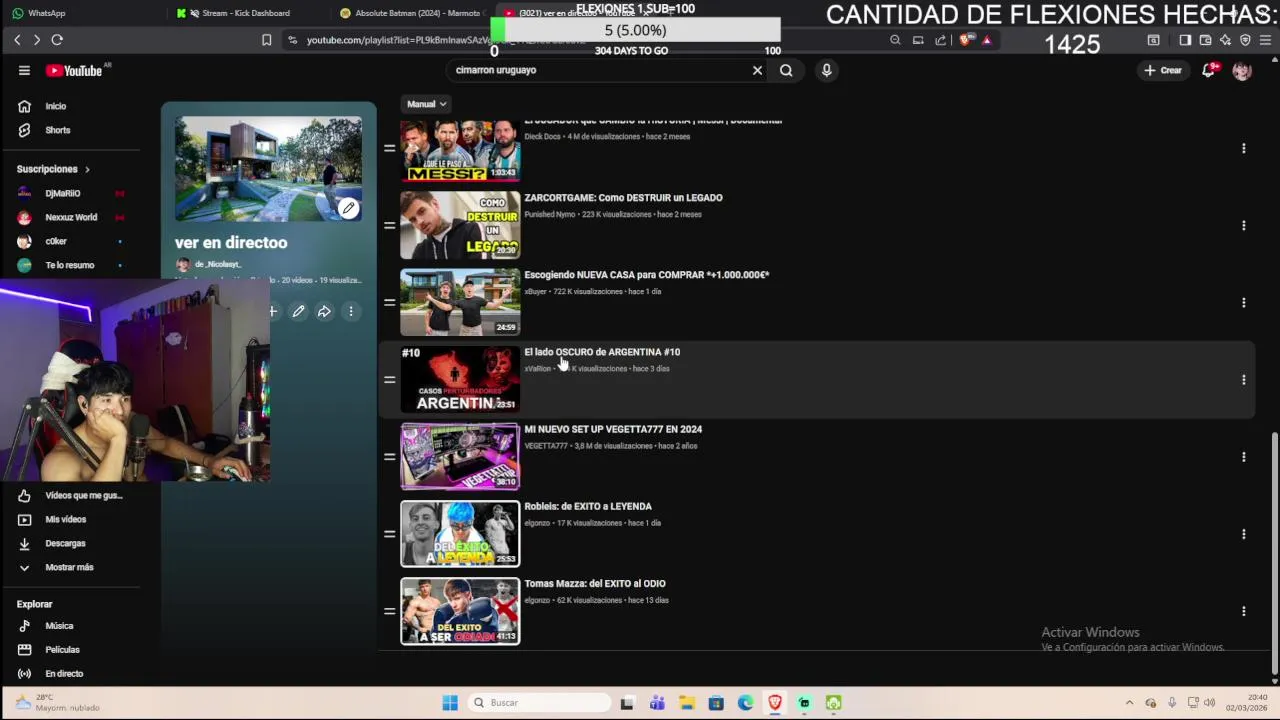Open Descargas in the sidebar
This screenshot has width=1280, height=720.
coord(65,543)
